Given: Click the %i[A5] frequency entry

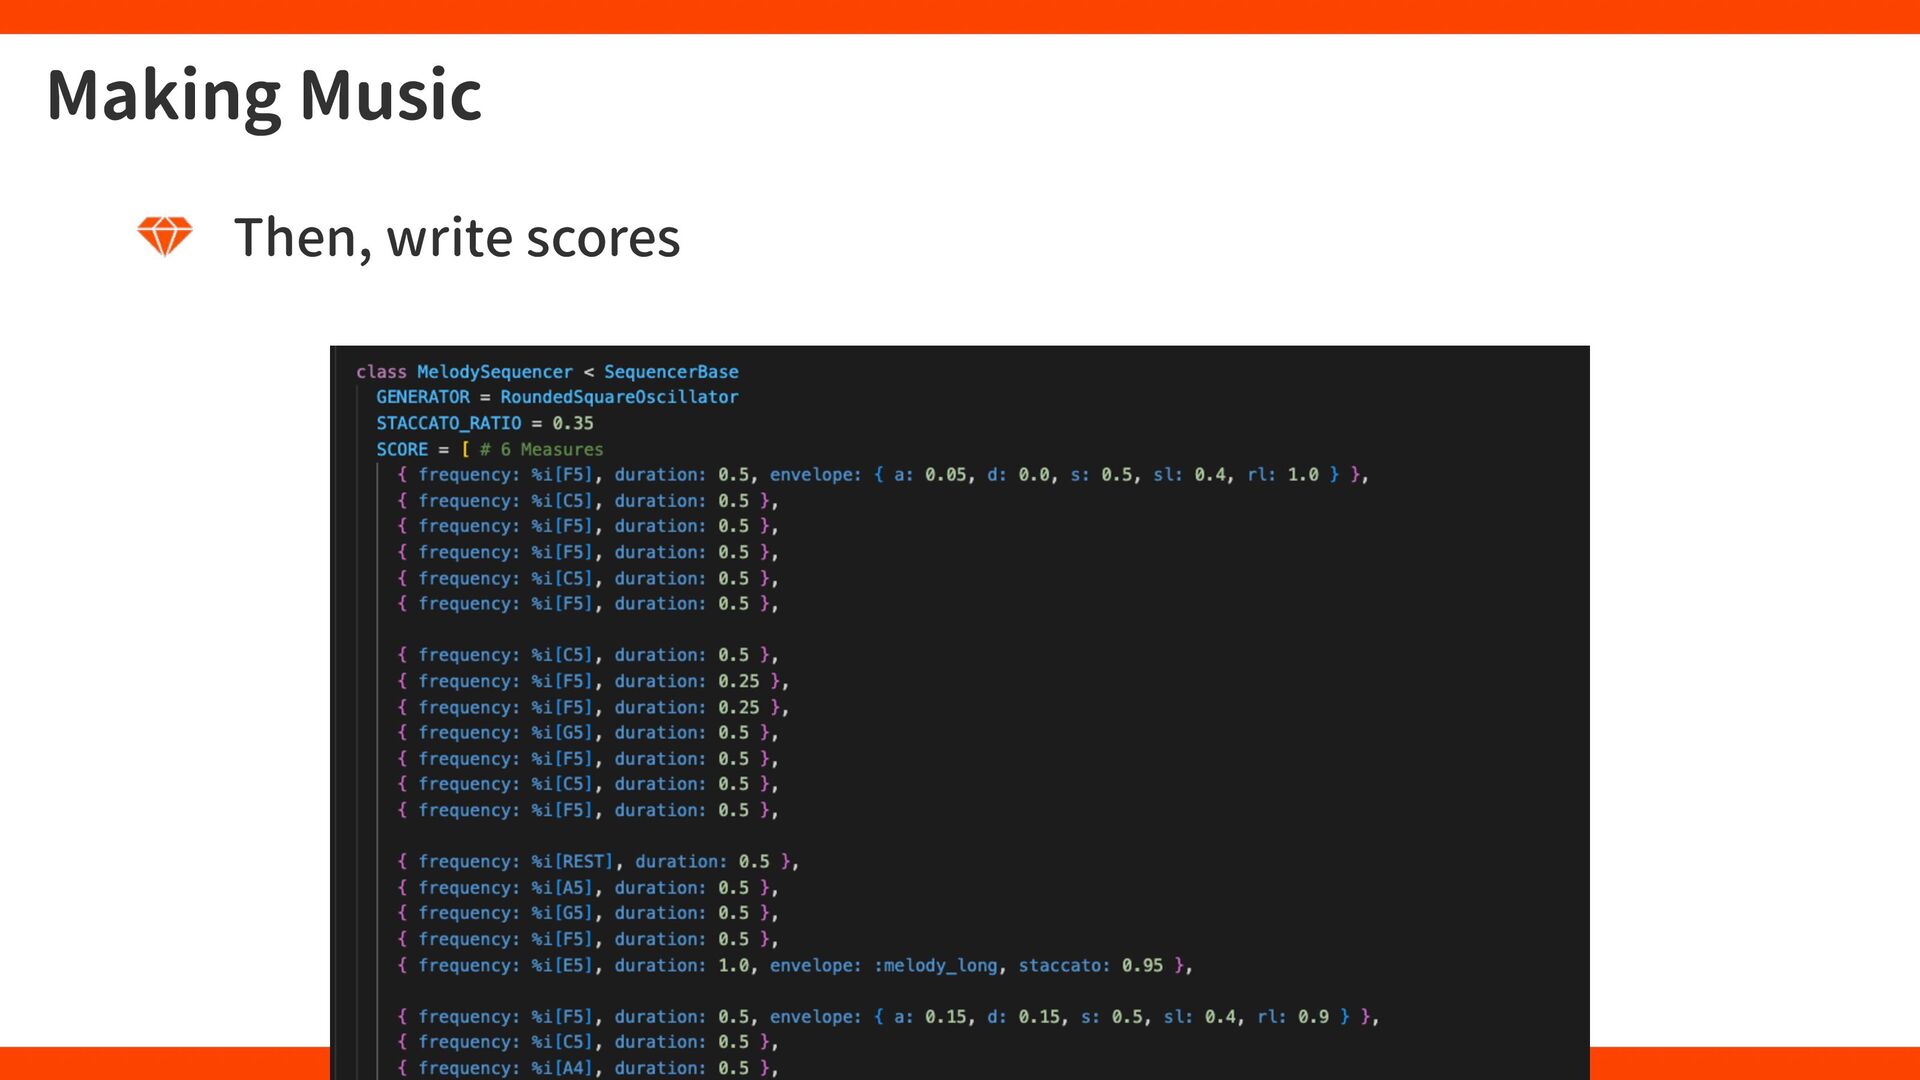Looking at the screenshot, I should point(561,888).
